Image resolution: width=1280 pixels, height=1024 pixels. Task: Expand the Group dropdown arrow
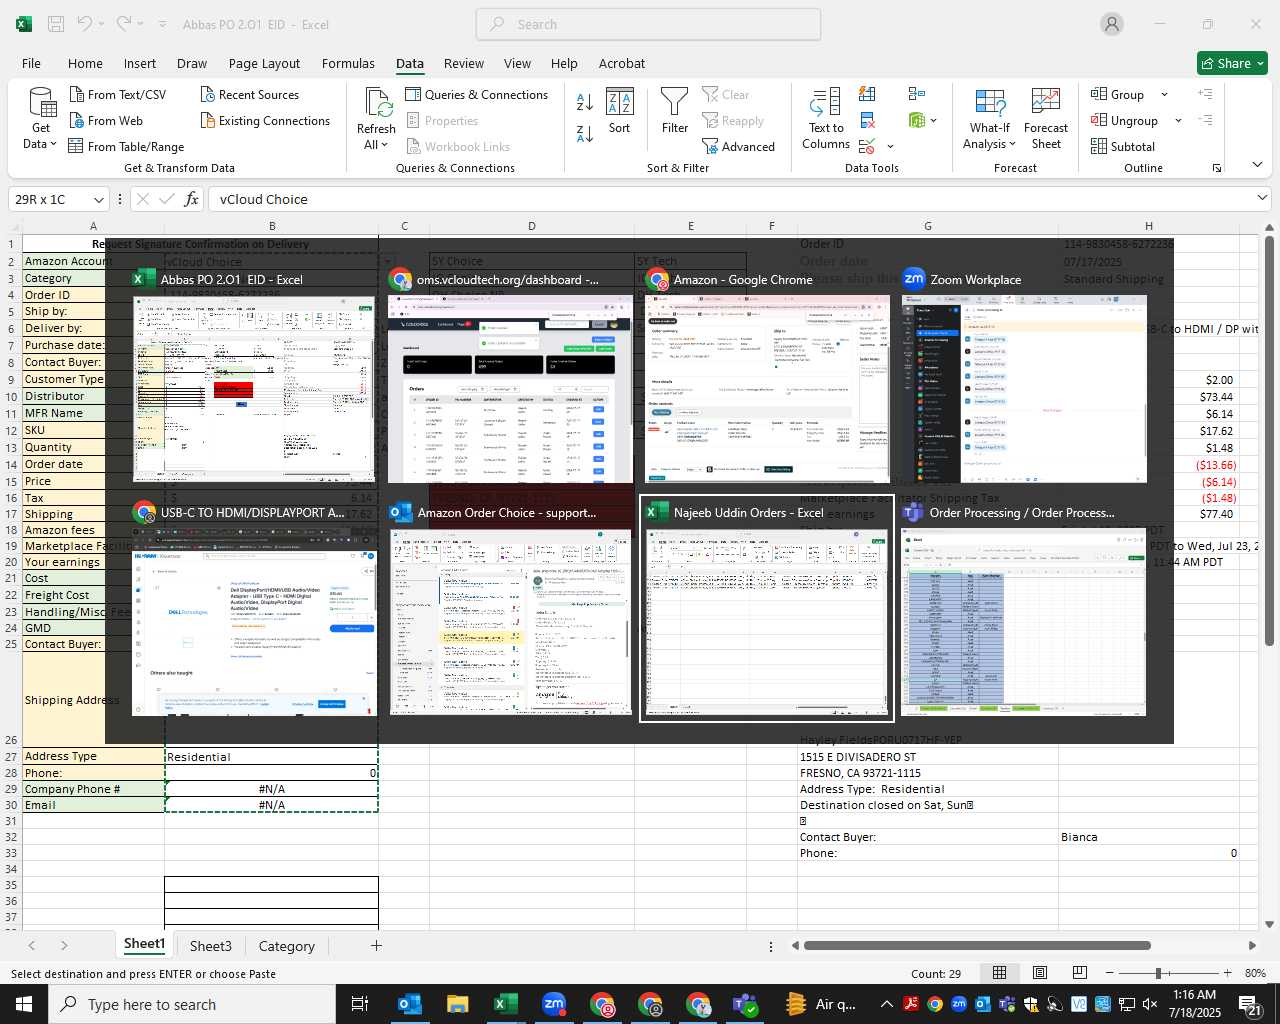[x=1164, y=95]
